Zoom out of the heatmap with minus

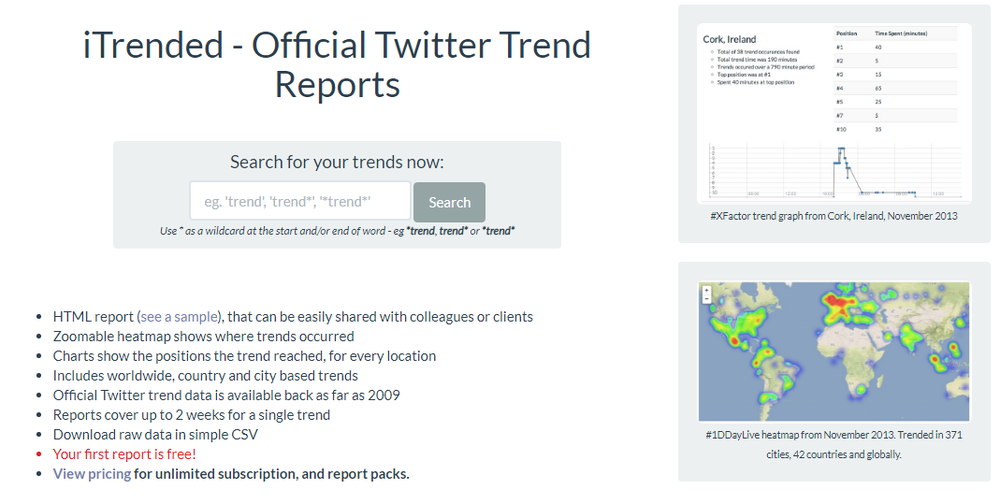(x=707, y=299)
